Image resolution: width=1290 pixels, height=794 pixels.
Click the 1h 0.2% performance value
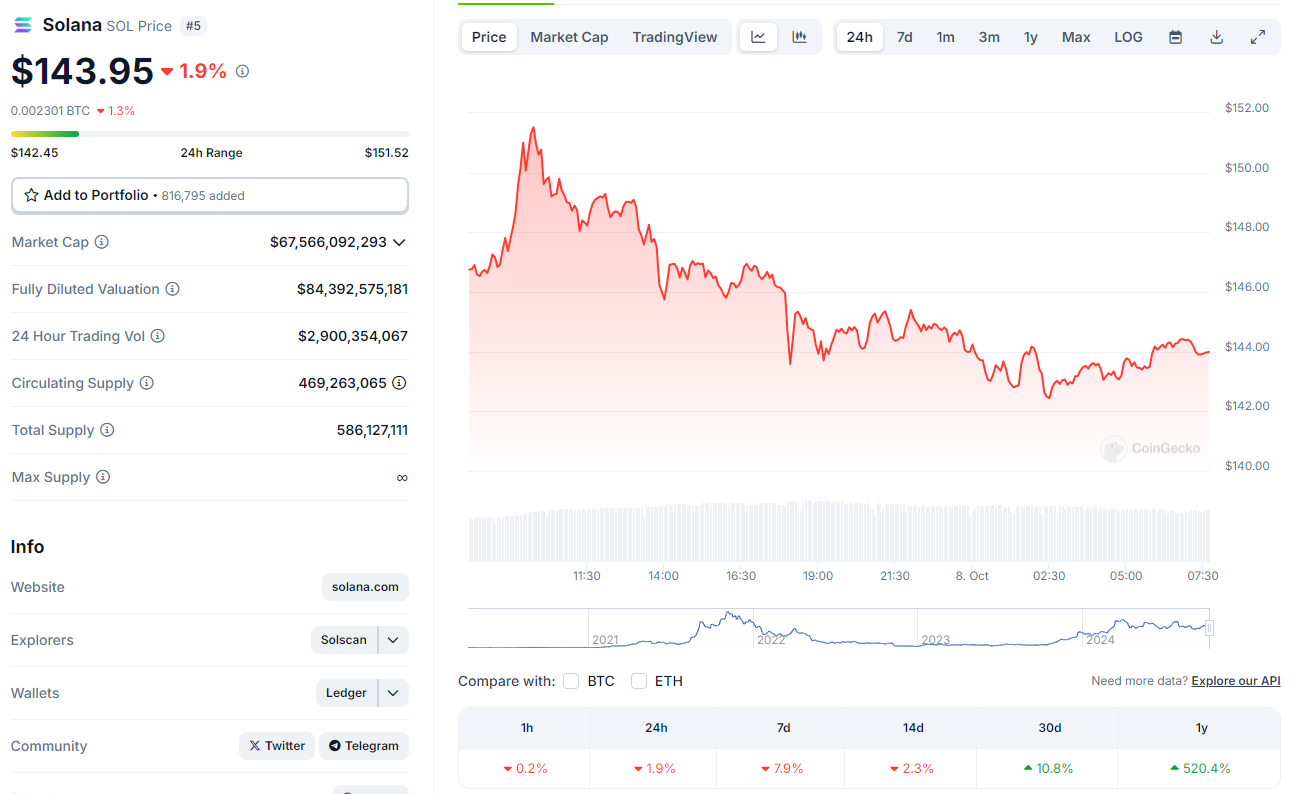(x=526, y=769)
